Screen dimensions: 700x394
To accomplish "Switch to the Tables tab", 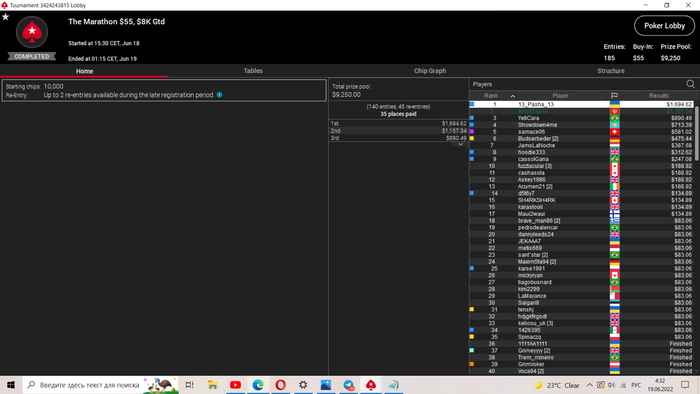I will pyautogui.click(x=253, y=71).
